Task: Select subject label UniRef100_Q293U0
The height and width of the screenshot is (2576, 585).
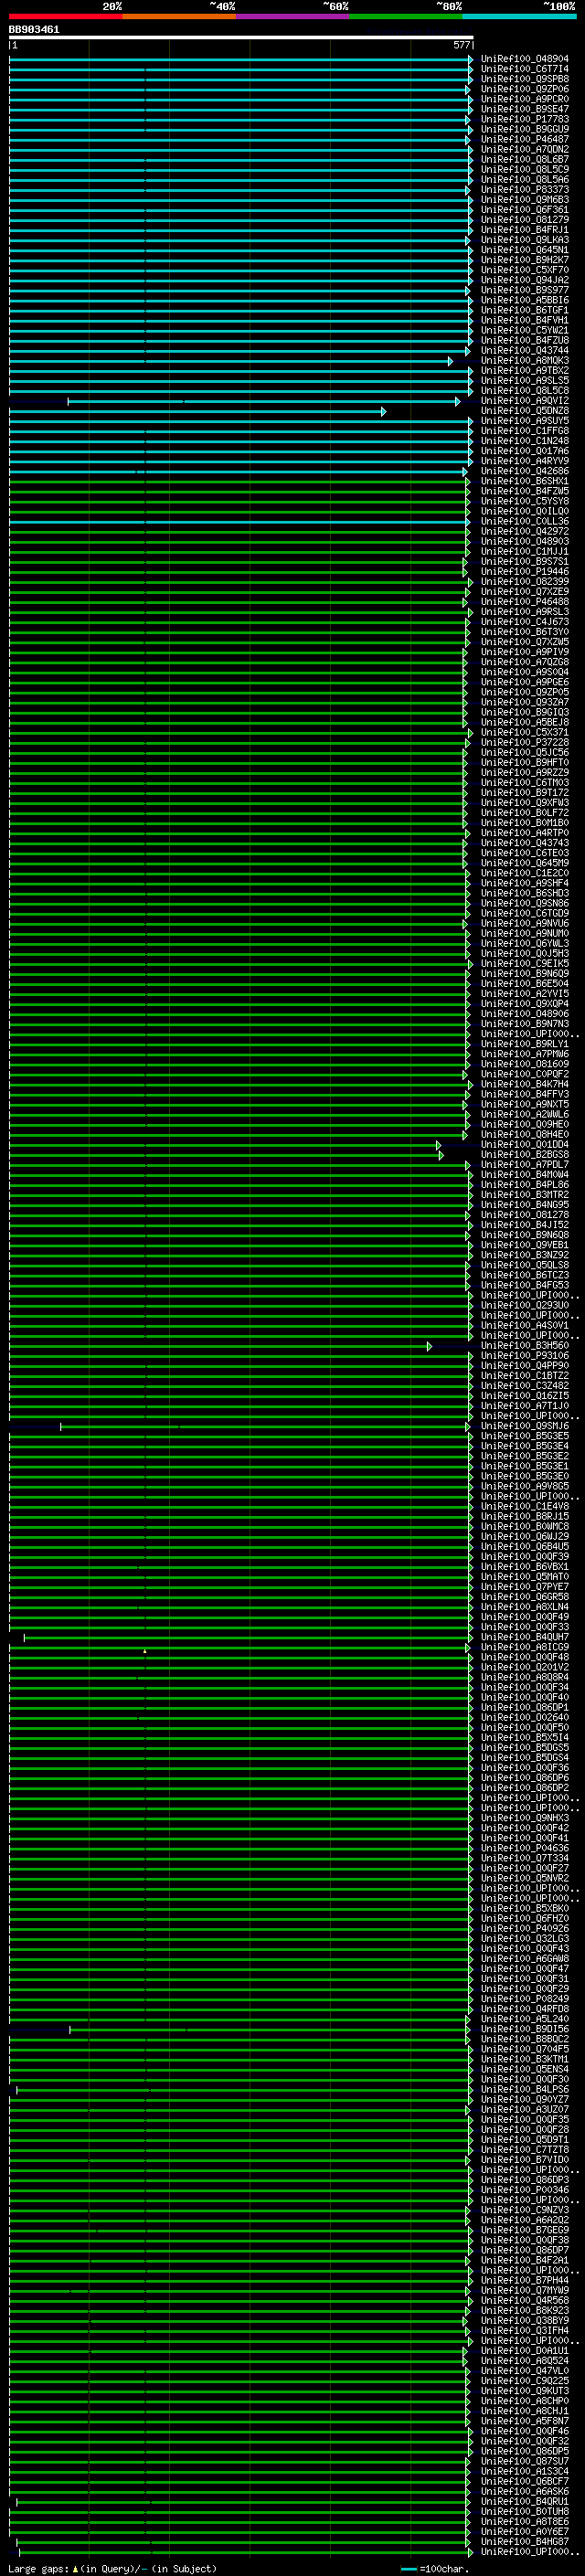Action: (x=524, y=1306)
